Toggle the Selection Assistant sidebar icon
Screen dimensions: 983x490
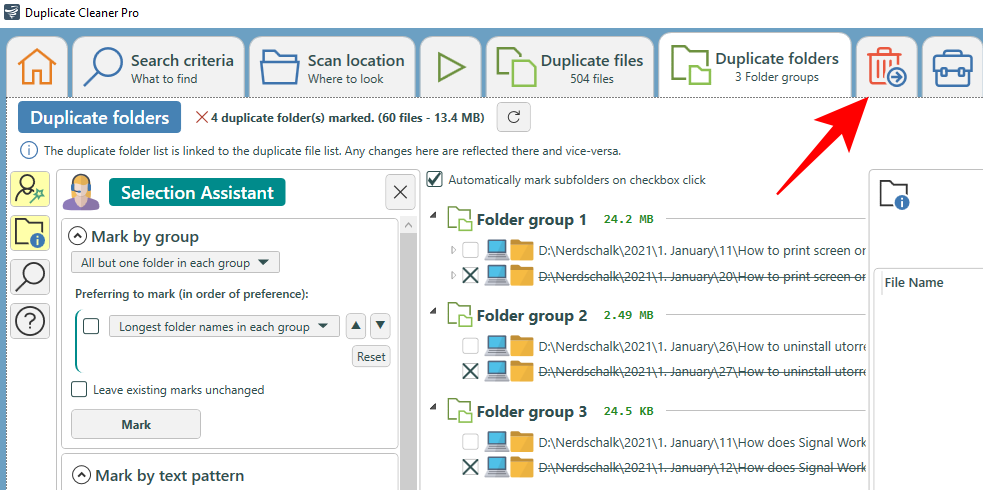pos(30,189)
